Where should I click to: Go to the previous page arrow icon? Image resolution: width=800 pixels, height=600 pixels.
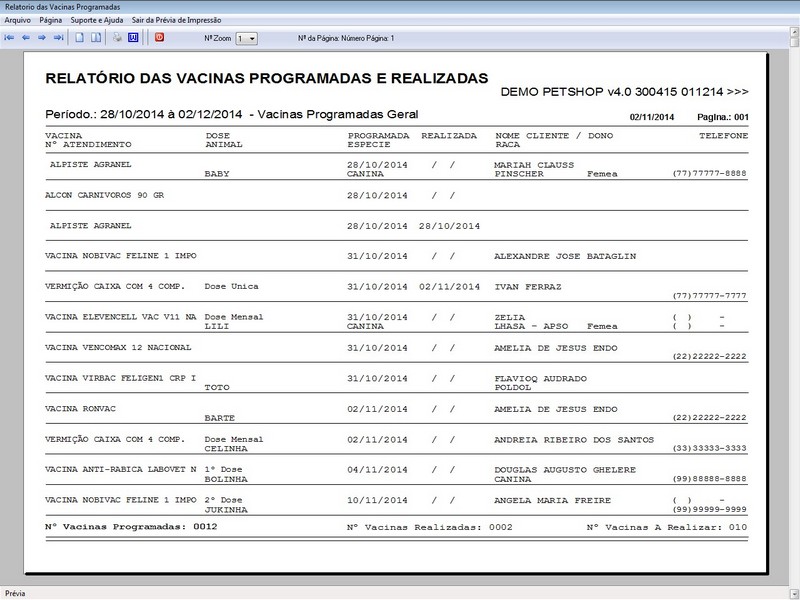26,38
